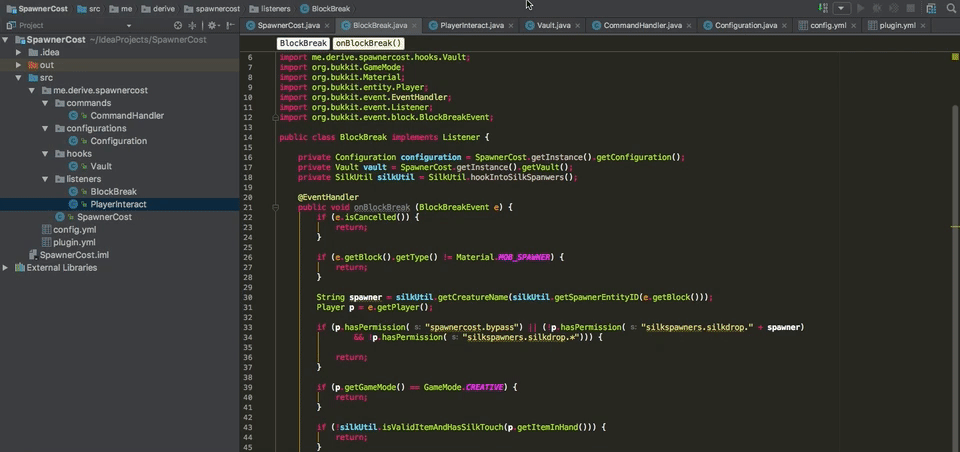The image size is (960, 452).
Task: Click the listeners breadcrumb in the navigation bar
Action: pos(269,9)
